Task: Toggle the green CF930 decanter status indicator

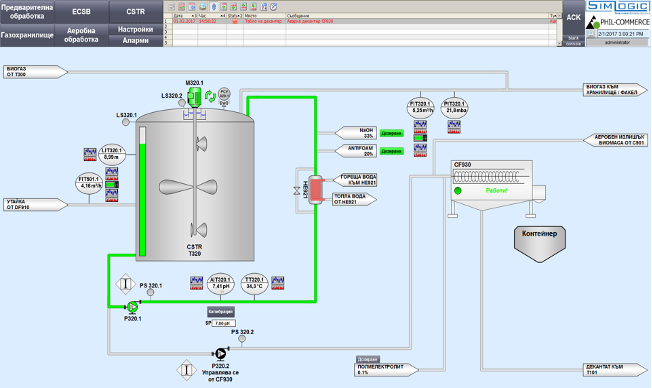Action: point(458,191)
